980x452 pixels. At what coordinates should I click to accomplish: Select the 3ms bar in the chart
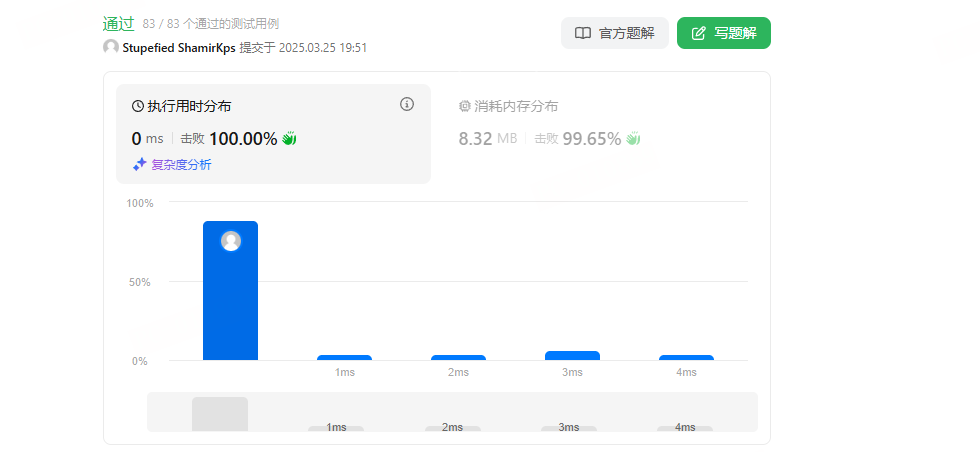(x=572, y=356)
